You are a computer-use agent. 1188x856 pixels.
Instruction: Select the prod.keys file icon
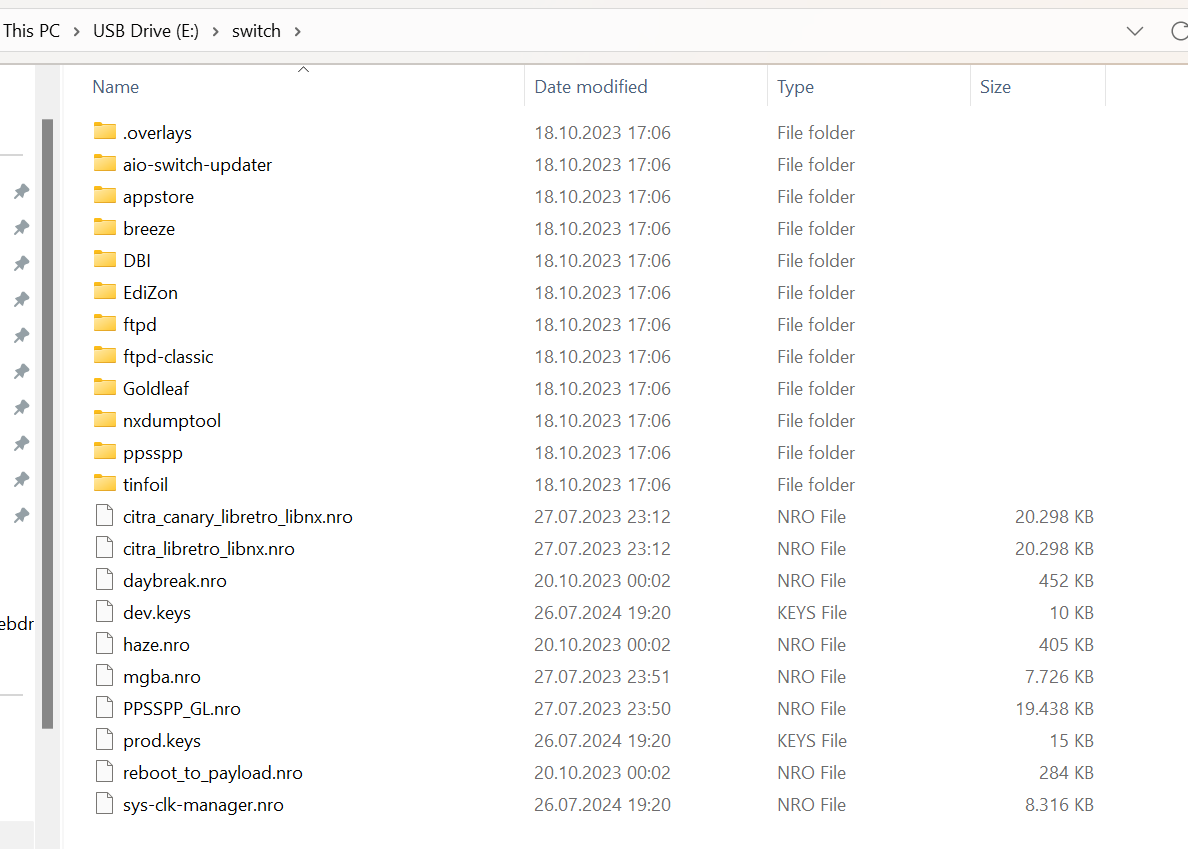[x=105, y=739]
